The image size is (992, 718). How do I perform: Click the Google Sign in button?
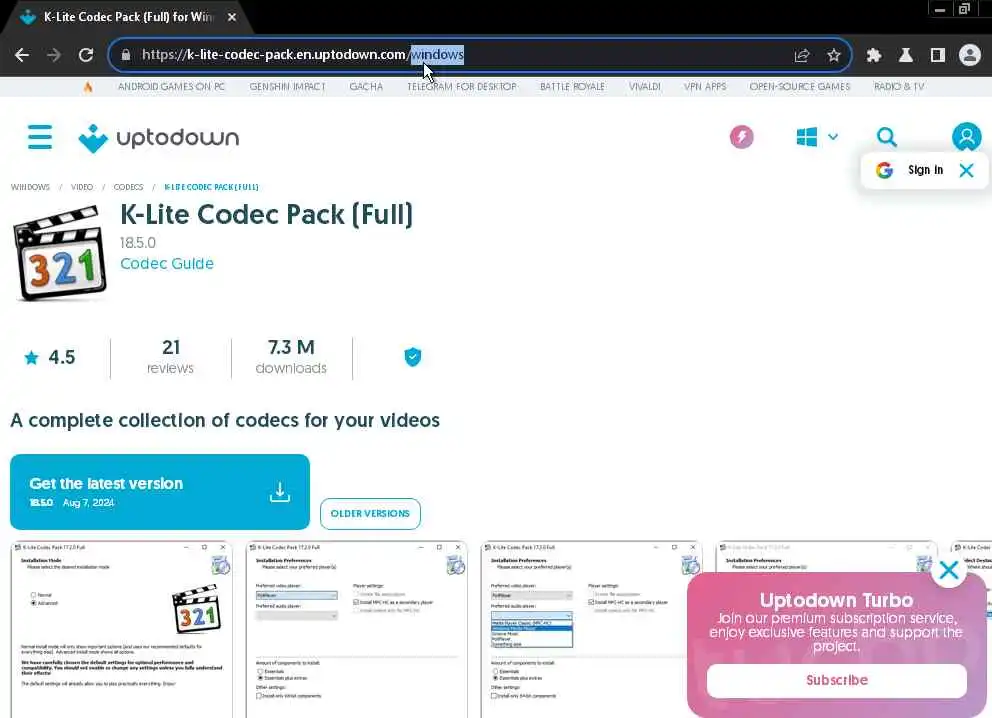(910, 170)
